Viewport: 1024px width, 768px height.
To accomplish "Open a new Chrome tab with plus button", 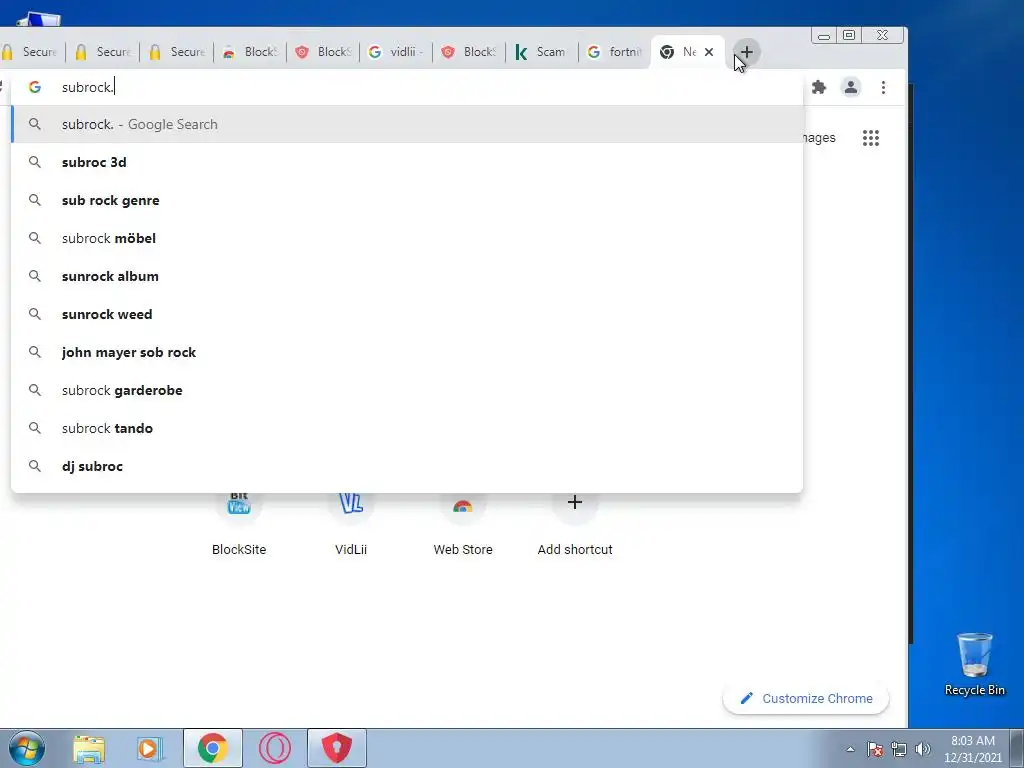I will tap(746, 52).
